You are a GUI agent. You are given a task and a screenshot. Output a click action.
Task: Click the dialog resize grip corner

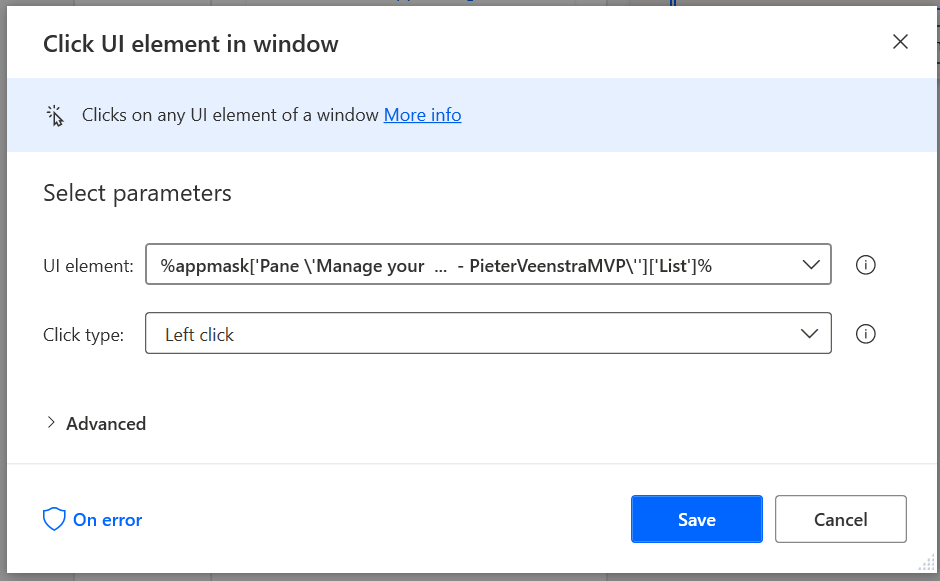(927, 562)
